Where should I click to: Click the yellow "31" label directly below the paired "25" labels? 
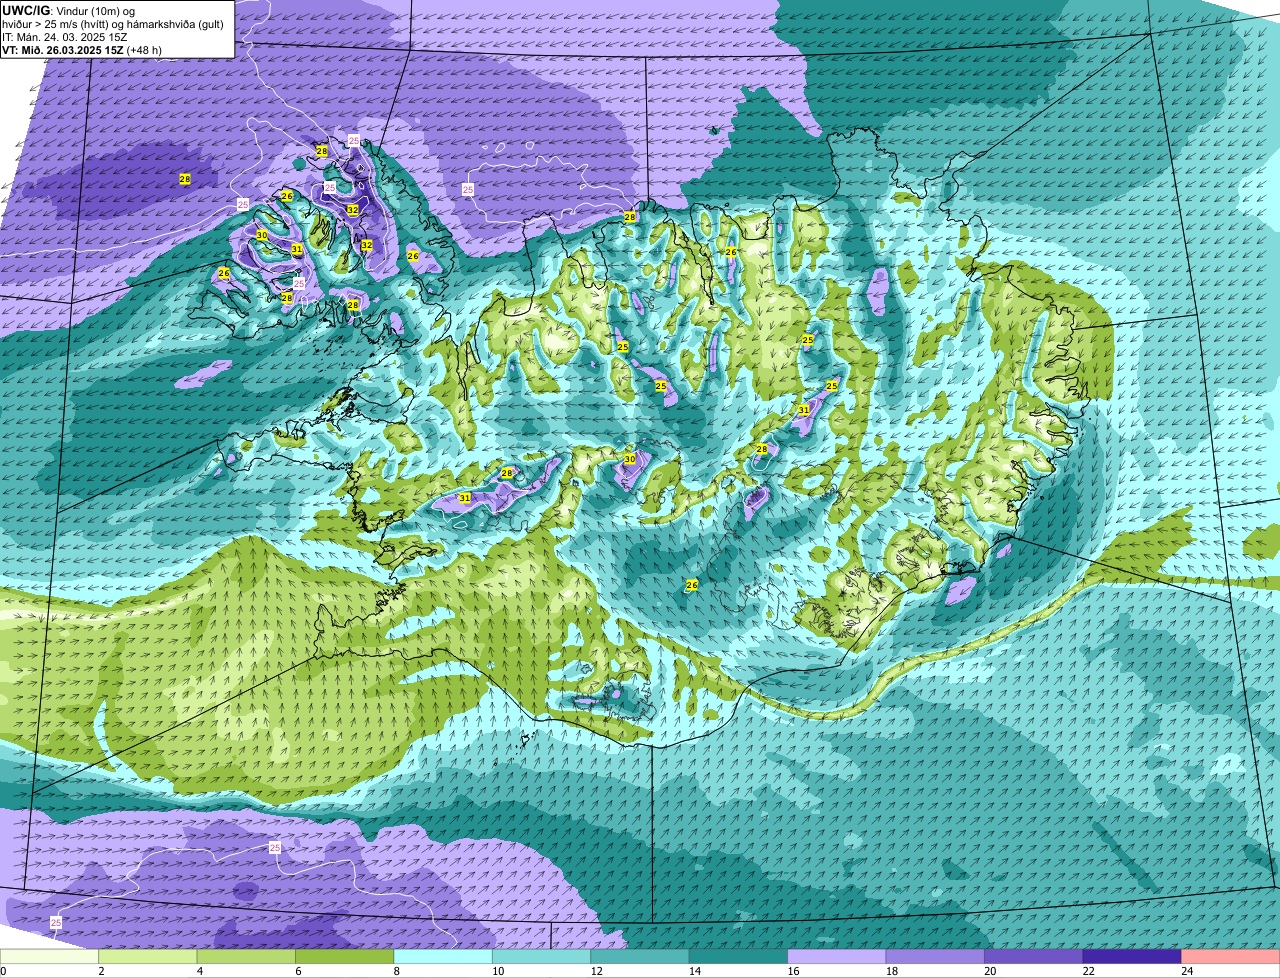pyautogui.click(x=804, y=410)
